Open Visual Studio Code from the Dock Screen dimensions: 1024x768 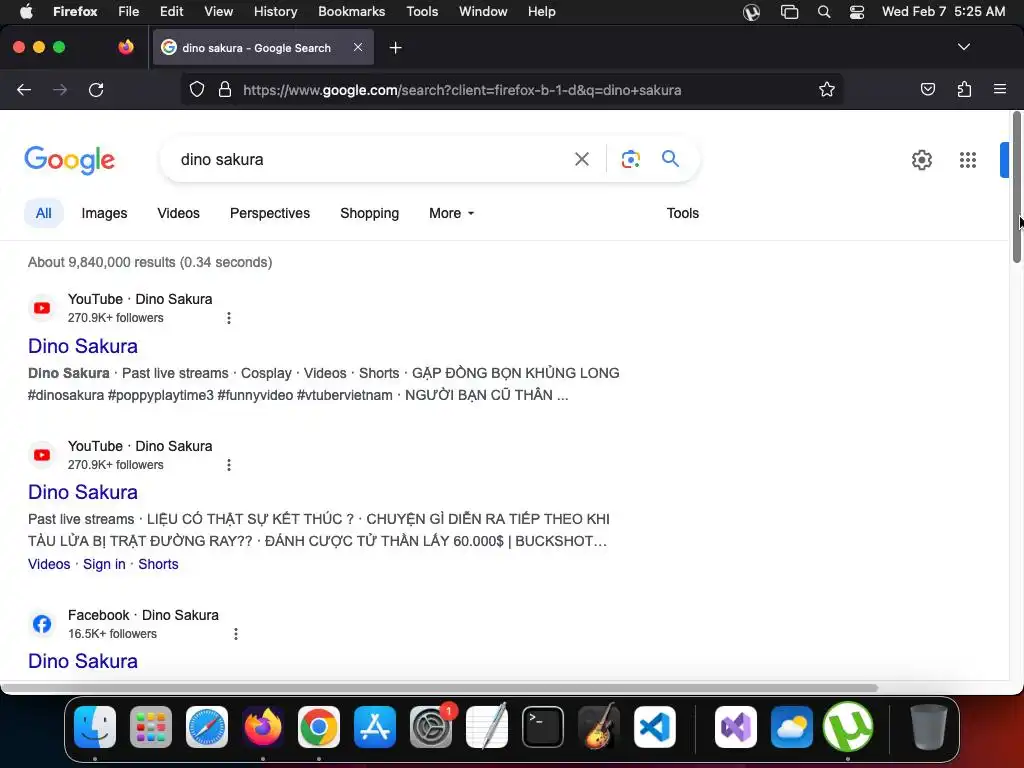click(654, 727)
